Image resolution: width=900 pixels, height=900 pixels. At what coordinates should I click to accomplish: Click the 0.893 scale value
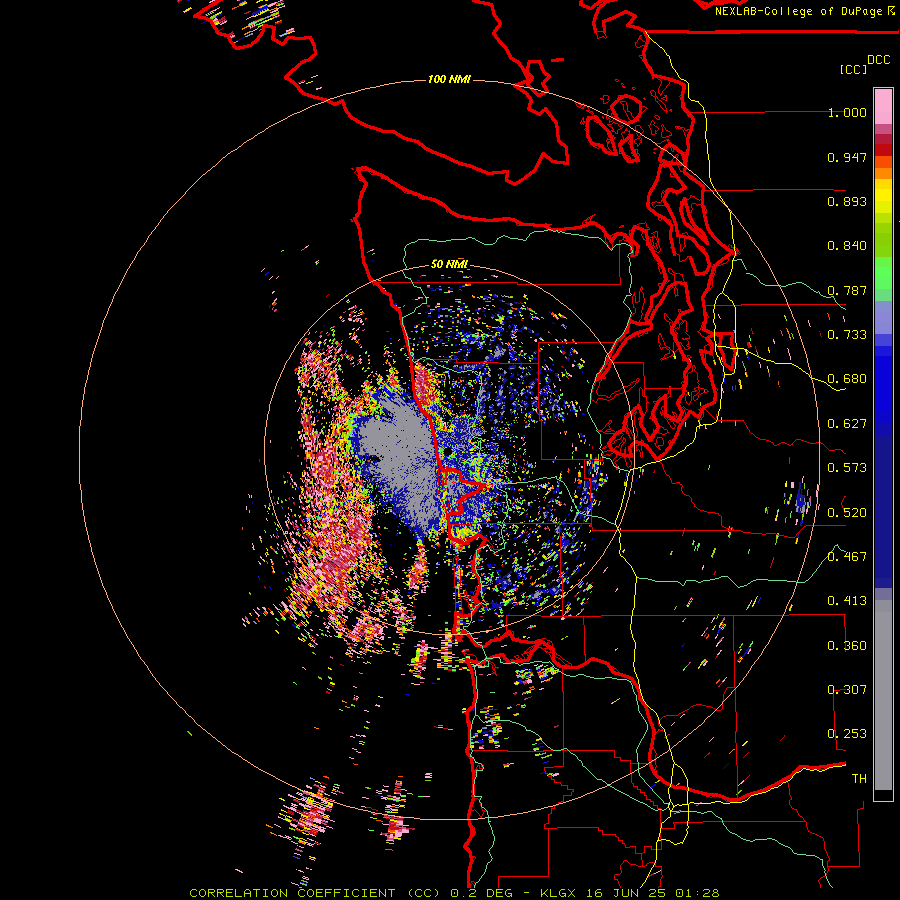847,201
